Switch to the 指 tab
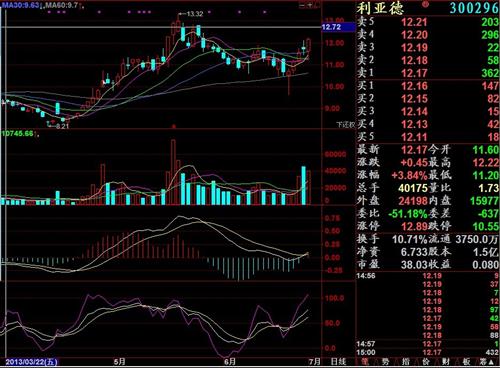Image resolution: width=500 pixels, height=368 pixels. tap(405, 362)
